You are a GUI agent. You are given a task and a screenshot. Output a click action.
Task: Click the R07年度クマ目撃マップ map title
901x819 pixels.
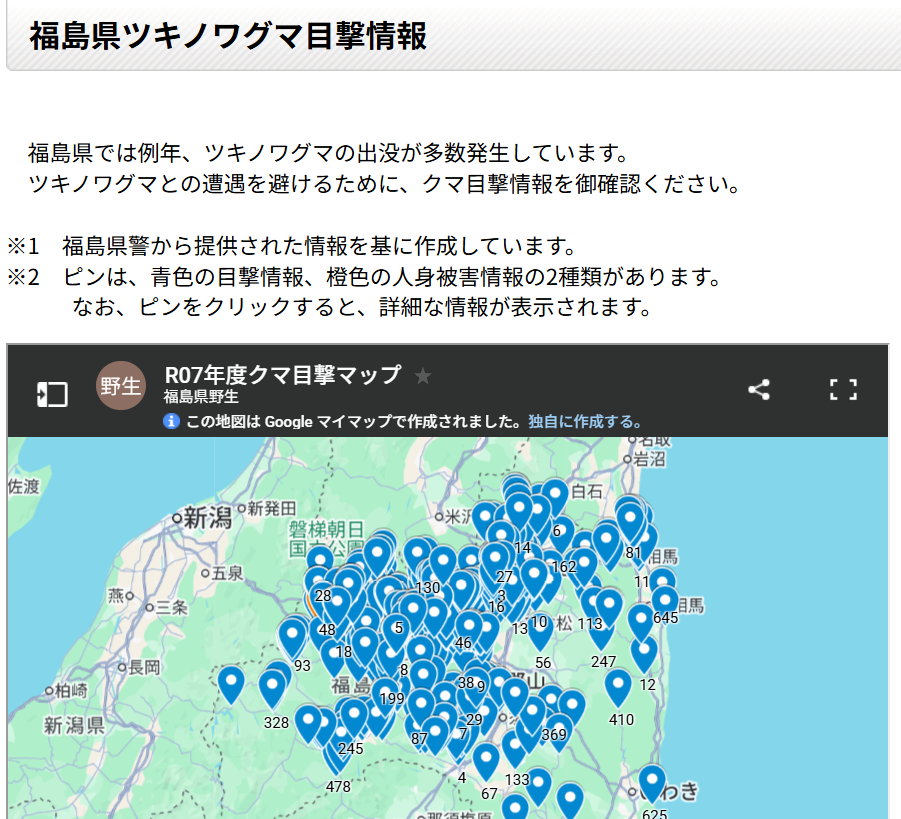(x=282, y=375)
